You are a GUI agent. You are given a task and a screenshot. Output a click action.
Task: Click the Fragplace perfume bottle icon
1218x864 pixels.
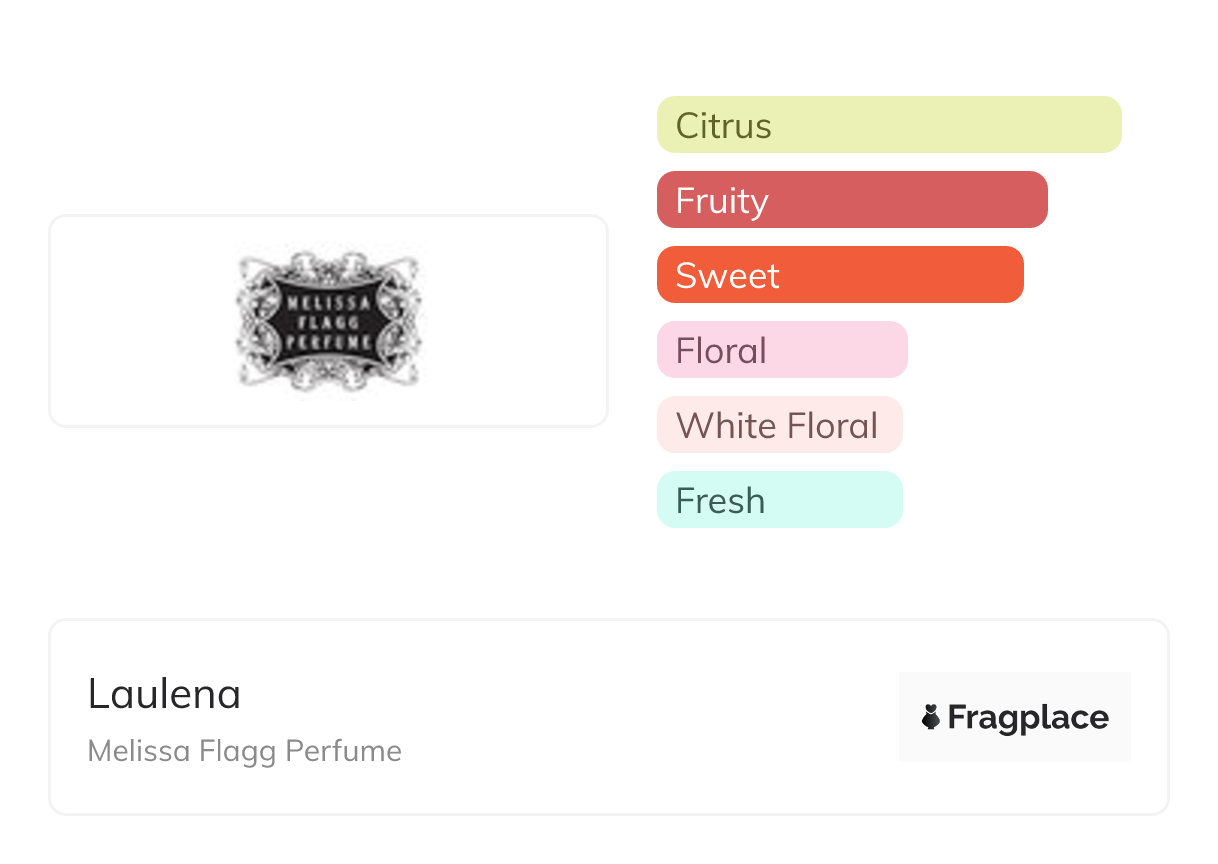click(931, 717)
